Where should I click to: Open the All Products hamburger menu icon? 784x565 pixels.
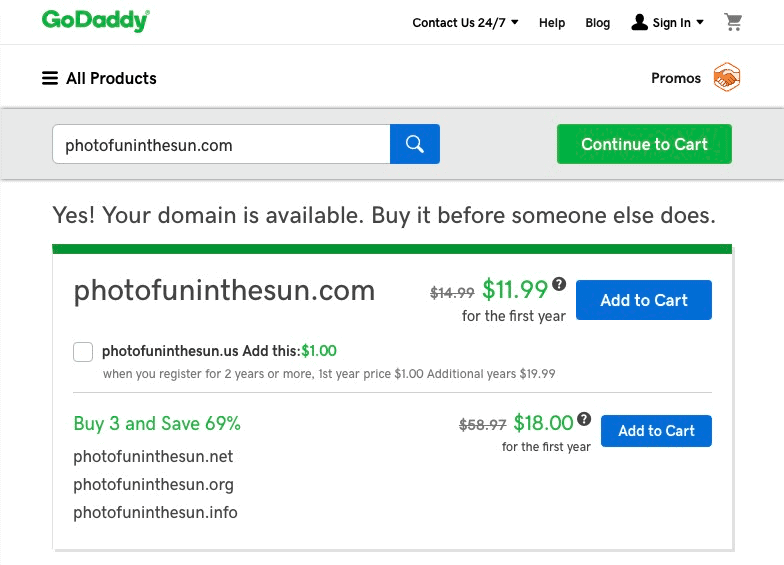50,78
